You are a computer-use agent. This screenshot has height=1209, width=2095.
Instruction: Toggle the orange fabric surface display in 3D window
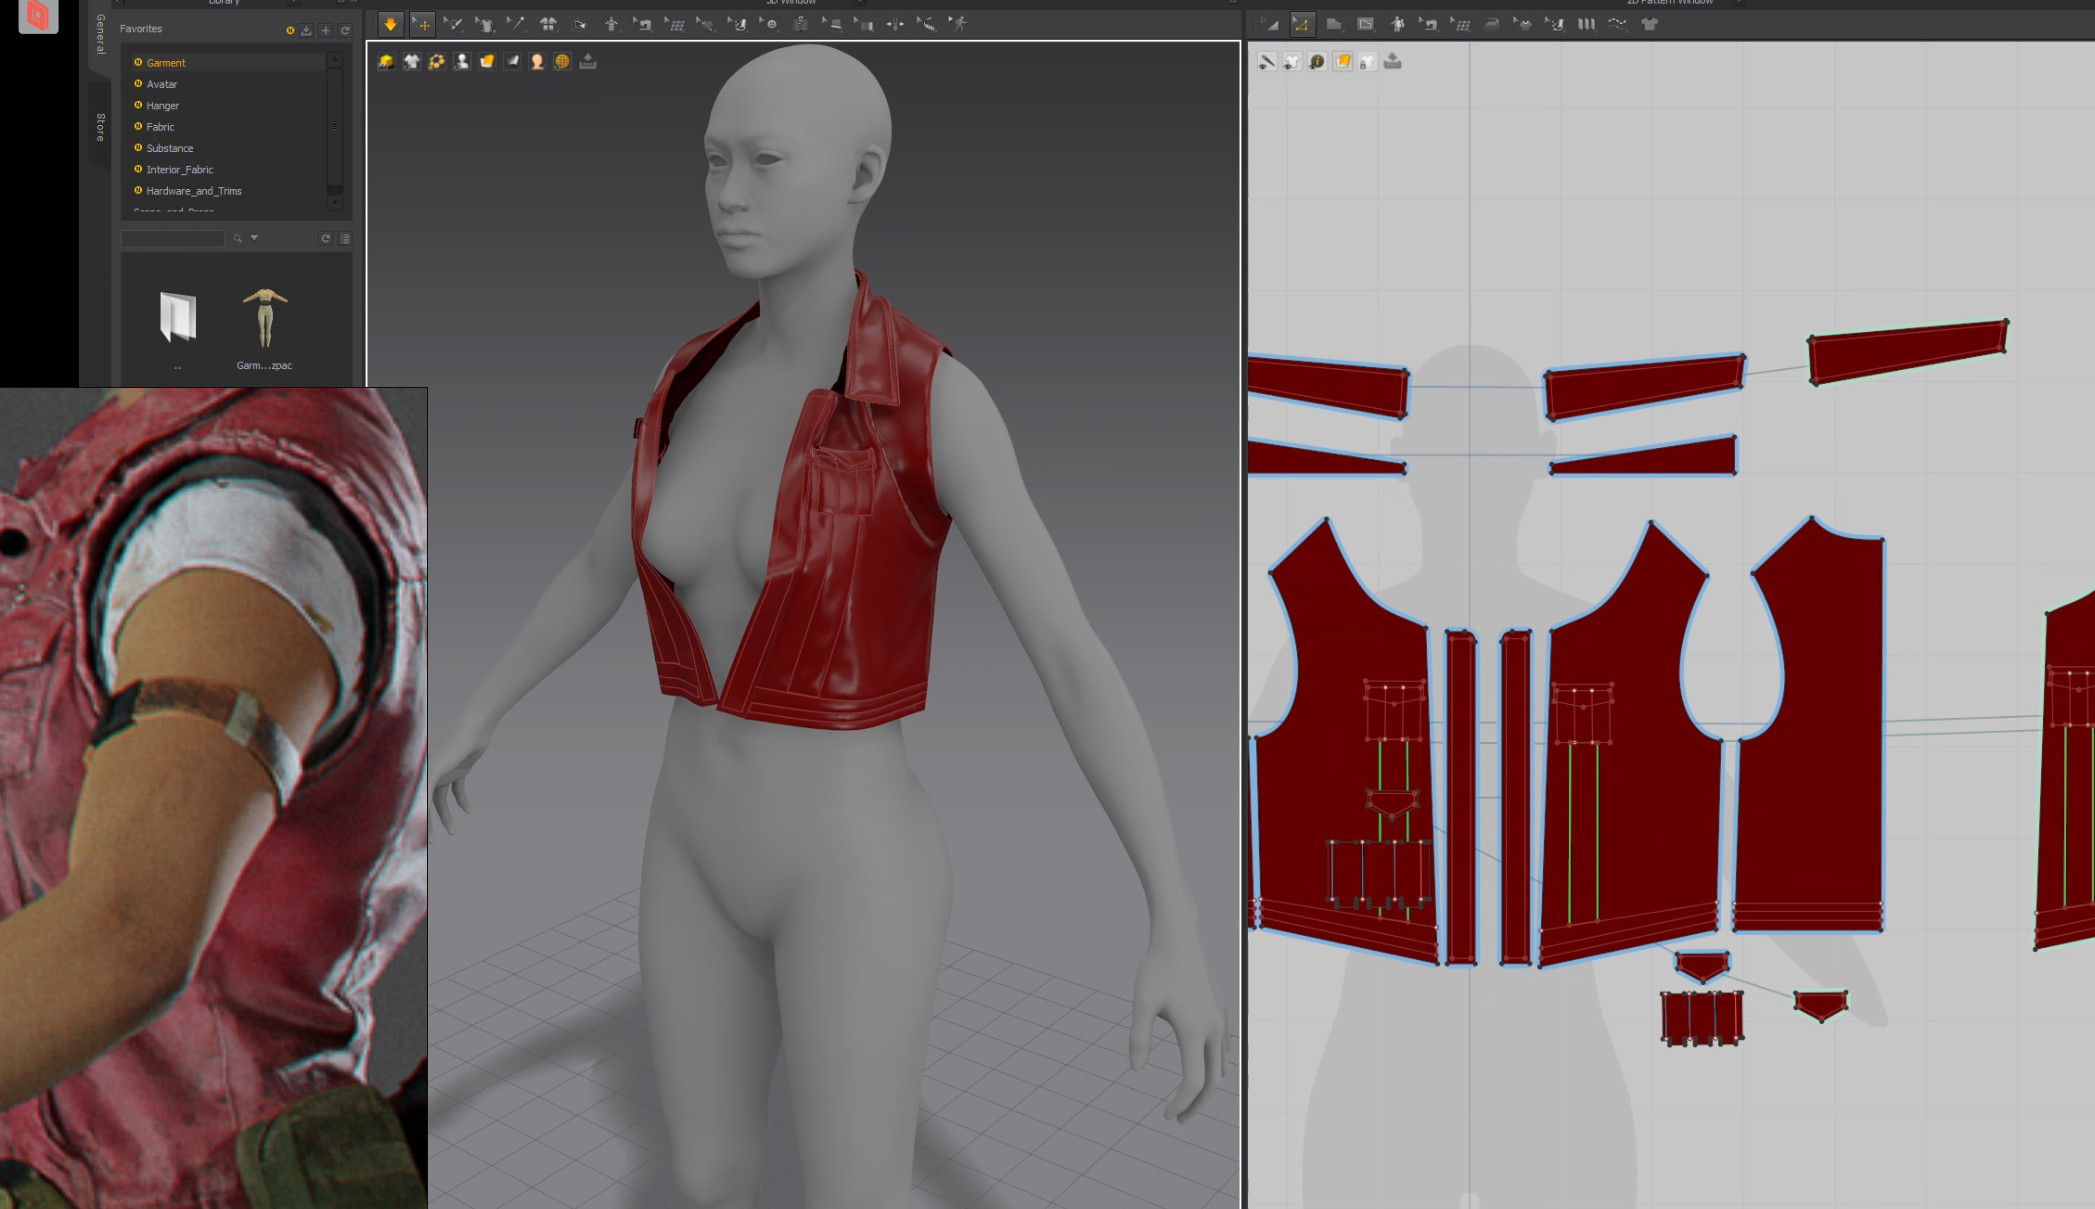tap(487, 62)
